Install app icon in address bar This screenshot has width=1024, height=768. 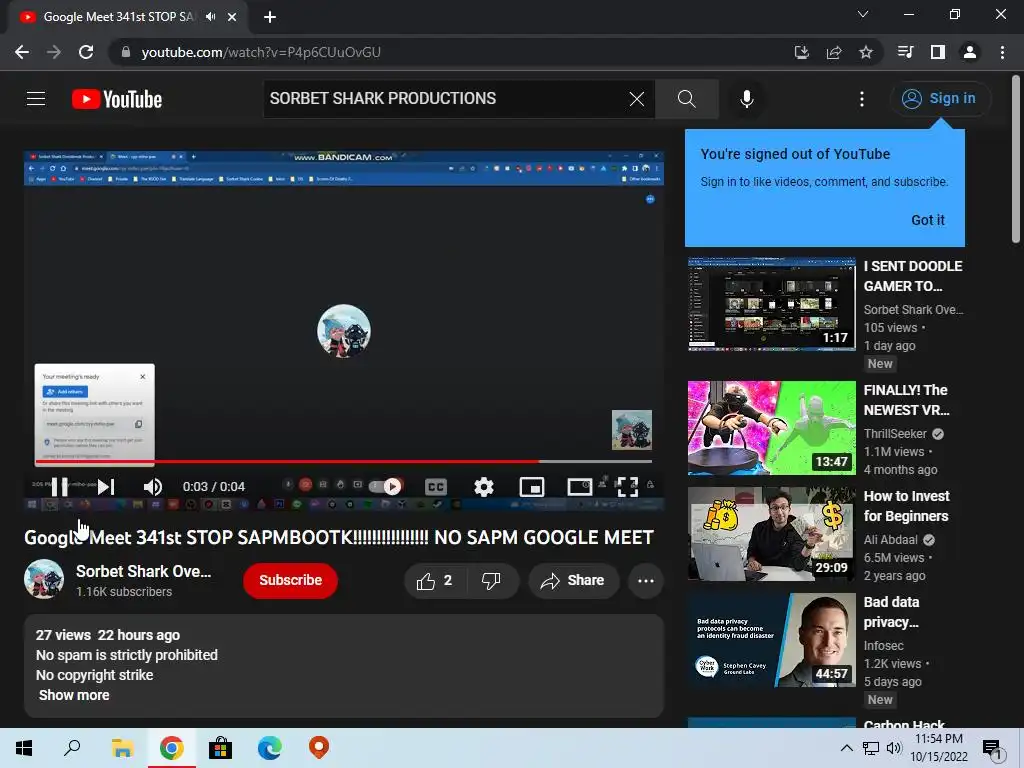click(x=801, y=52)
